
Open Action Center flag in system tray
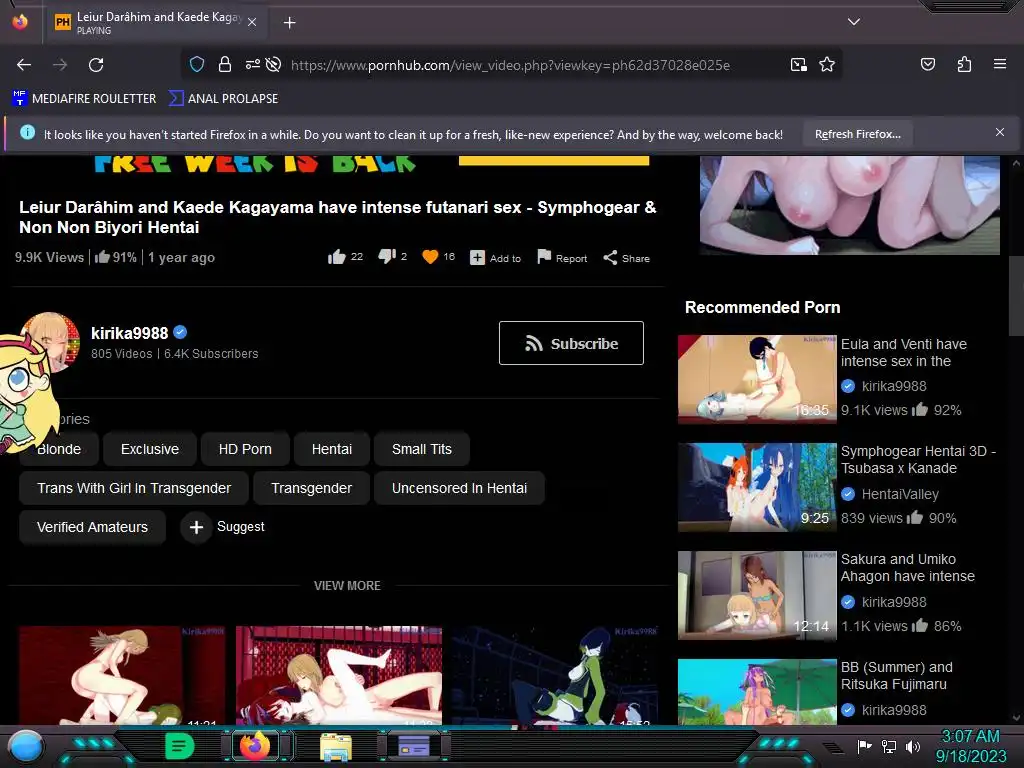tap(865, 746)
